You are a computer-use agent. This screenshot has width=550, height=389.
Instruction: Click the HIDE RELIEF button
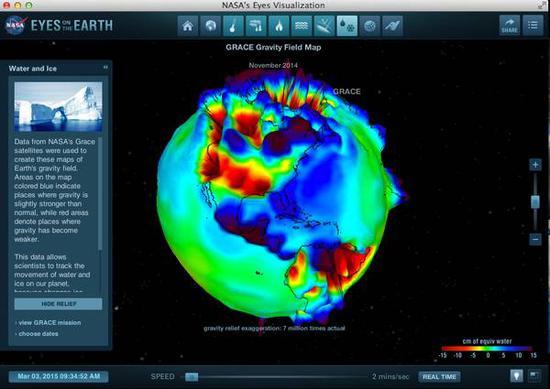point(59,304)
